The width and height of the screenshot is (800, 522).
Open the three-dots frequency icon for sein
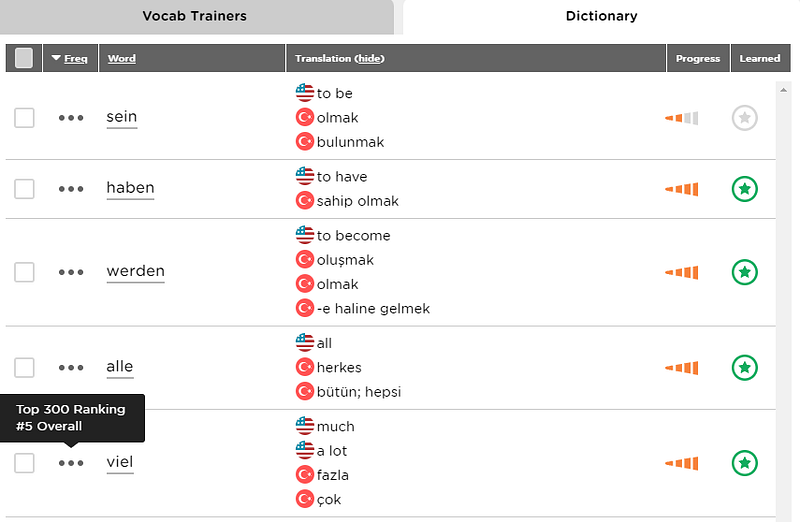click(x=71, y=118)
